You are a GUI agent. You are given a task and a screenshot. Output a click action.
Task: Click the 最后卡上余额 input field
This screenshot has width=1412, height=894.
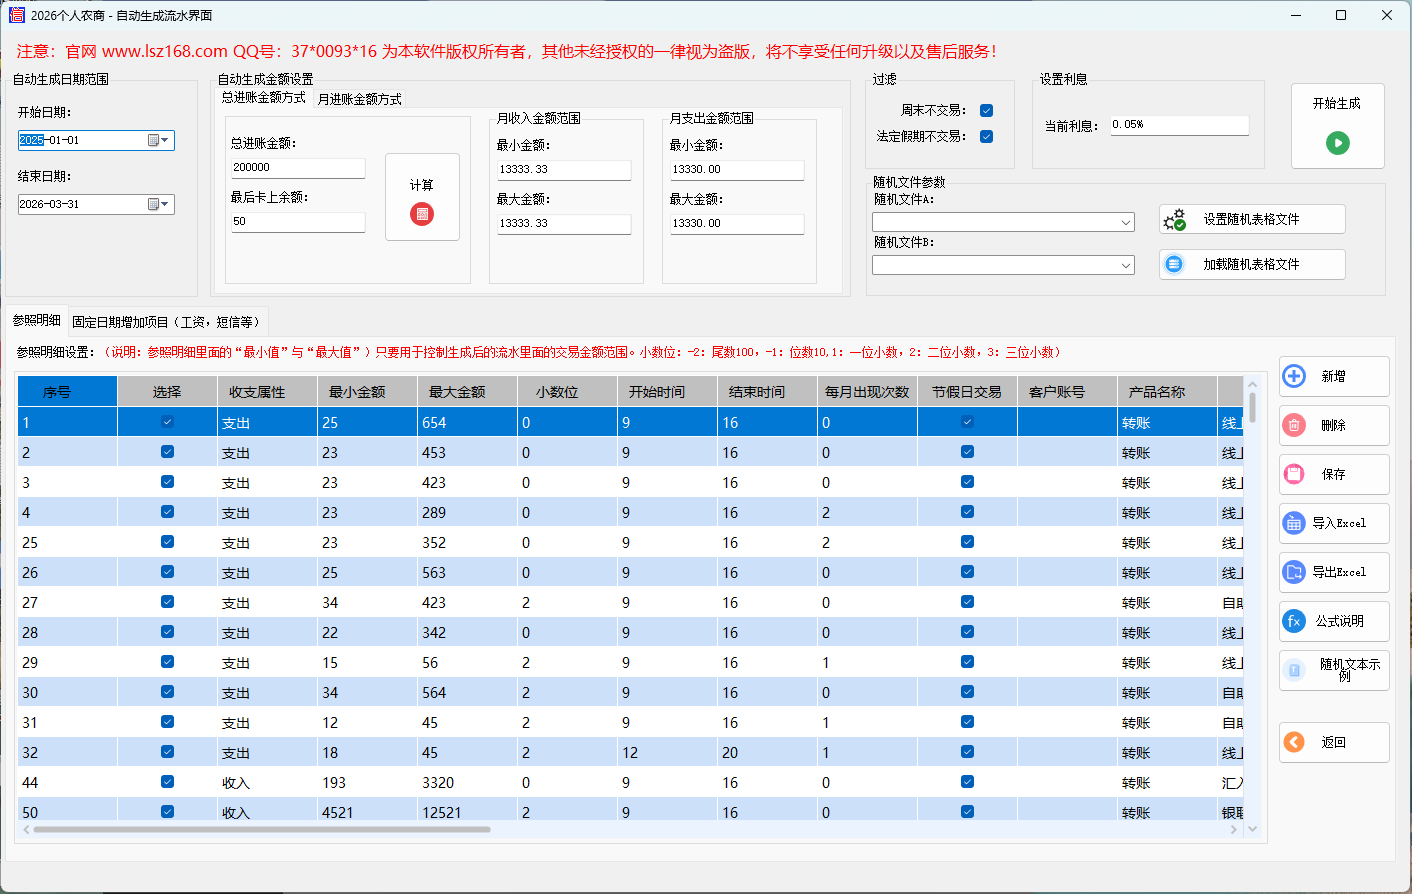(x=297, y=222)
